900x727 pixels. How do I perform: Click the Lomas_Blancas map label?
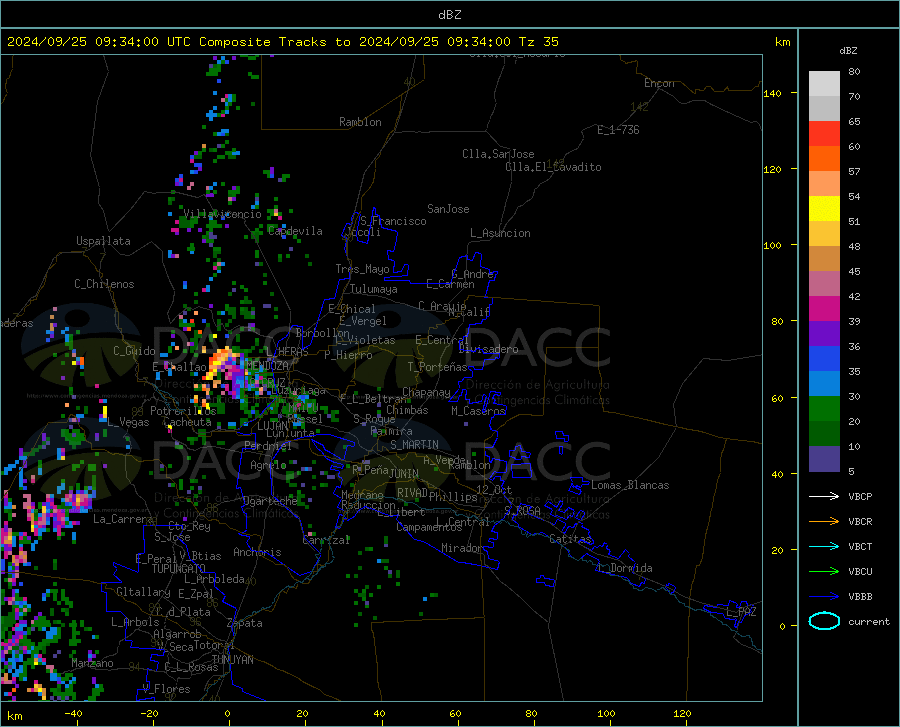click(x=630, y=485)
